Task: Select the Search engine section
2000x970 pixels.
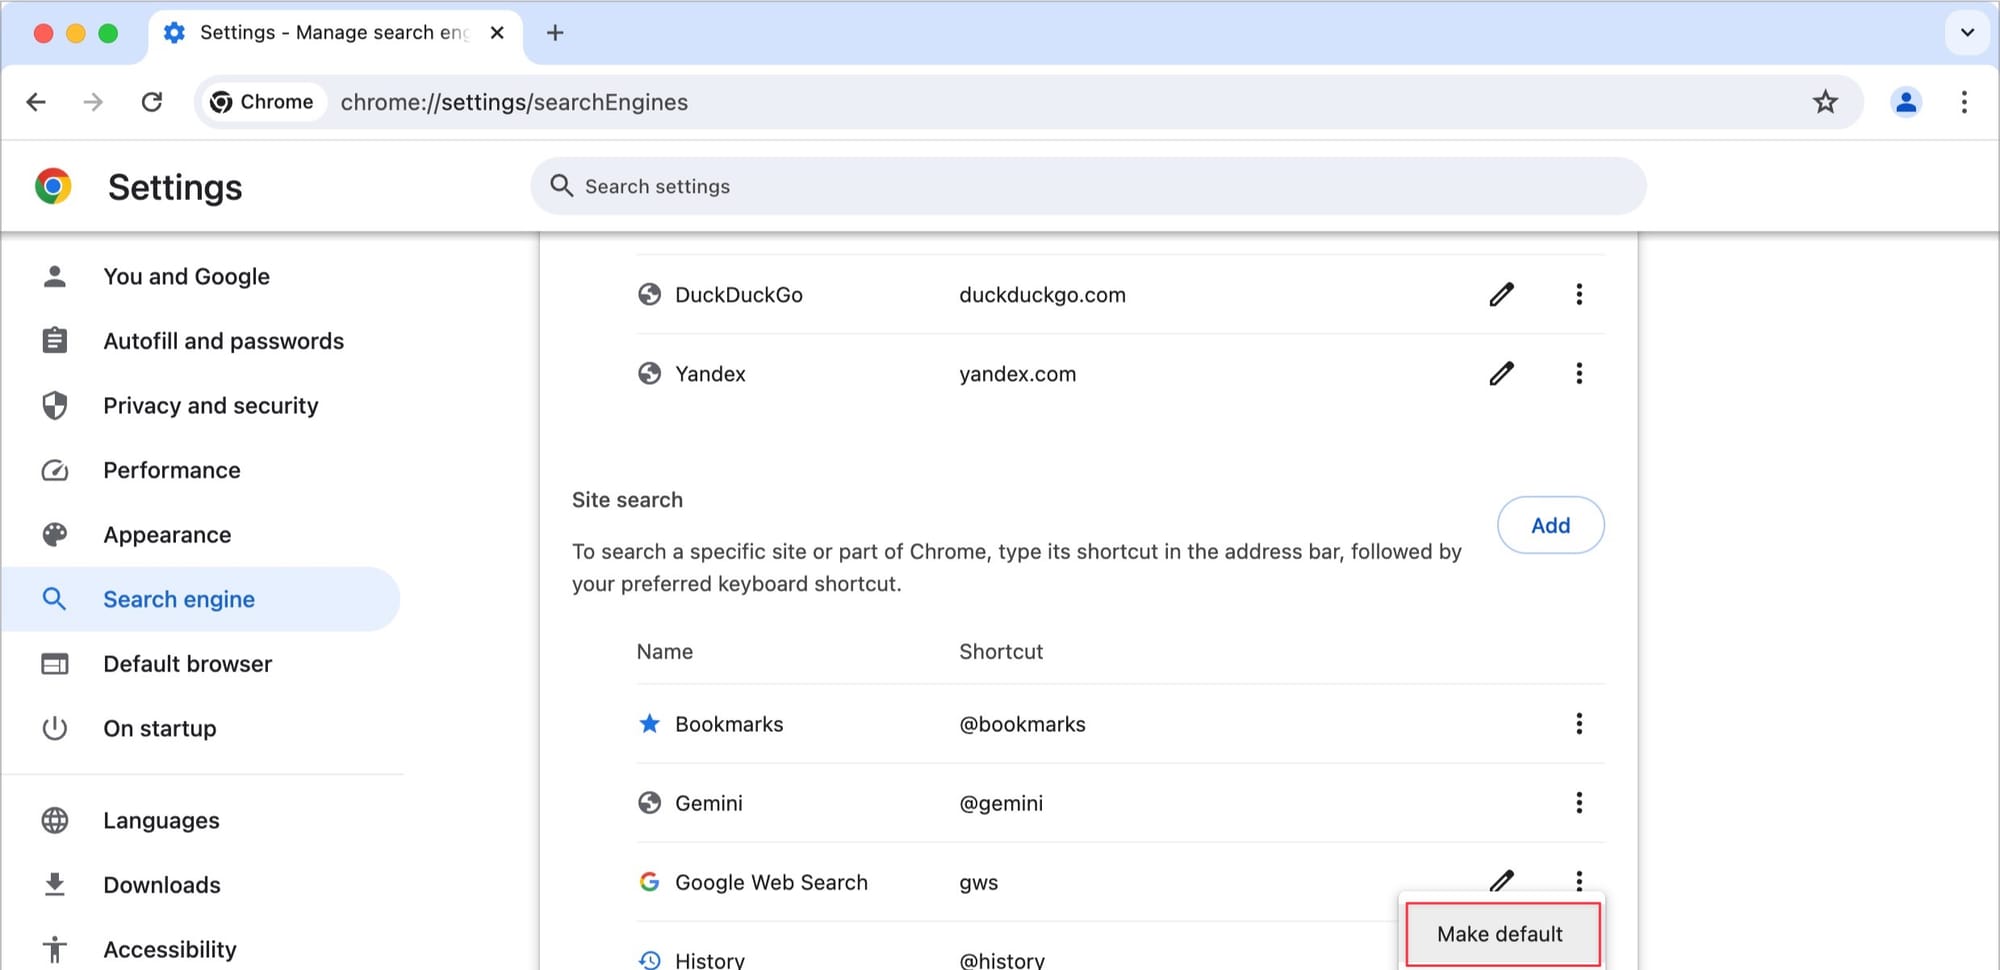Action: [200, 599]
